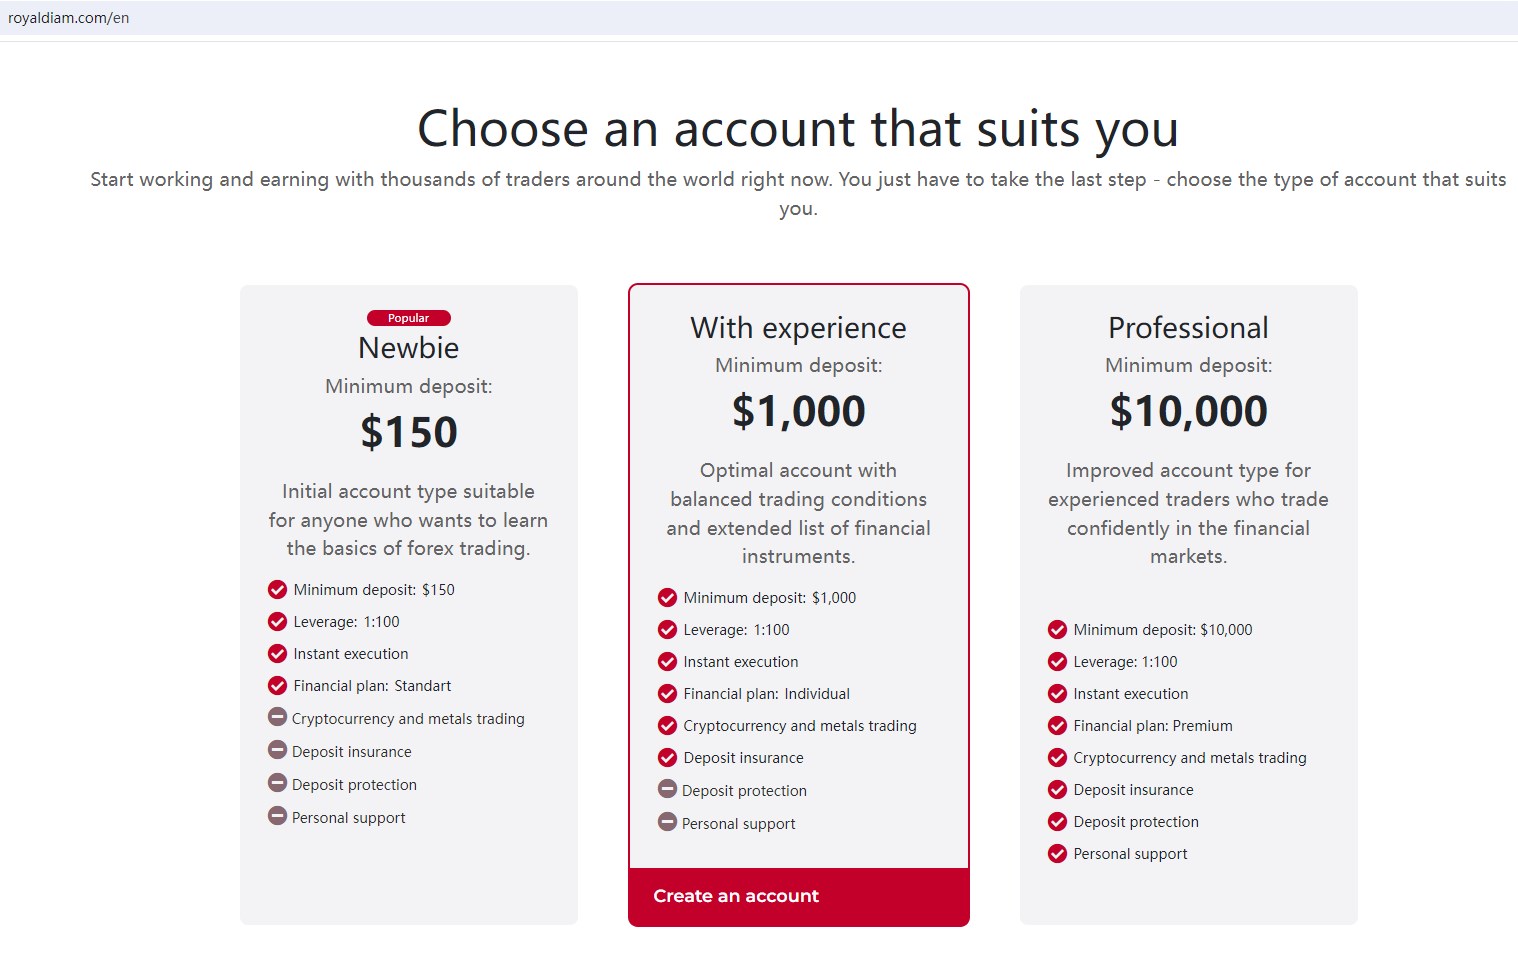Click the Newbie plan heading

(409, 348)
